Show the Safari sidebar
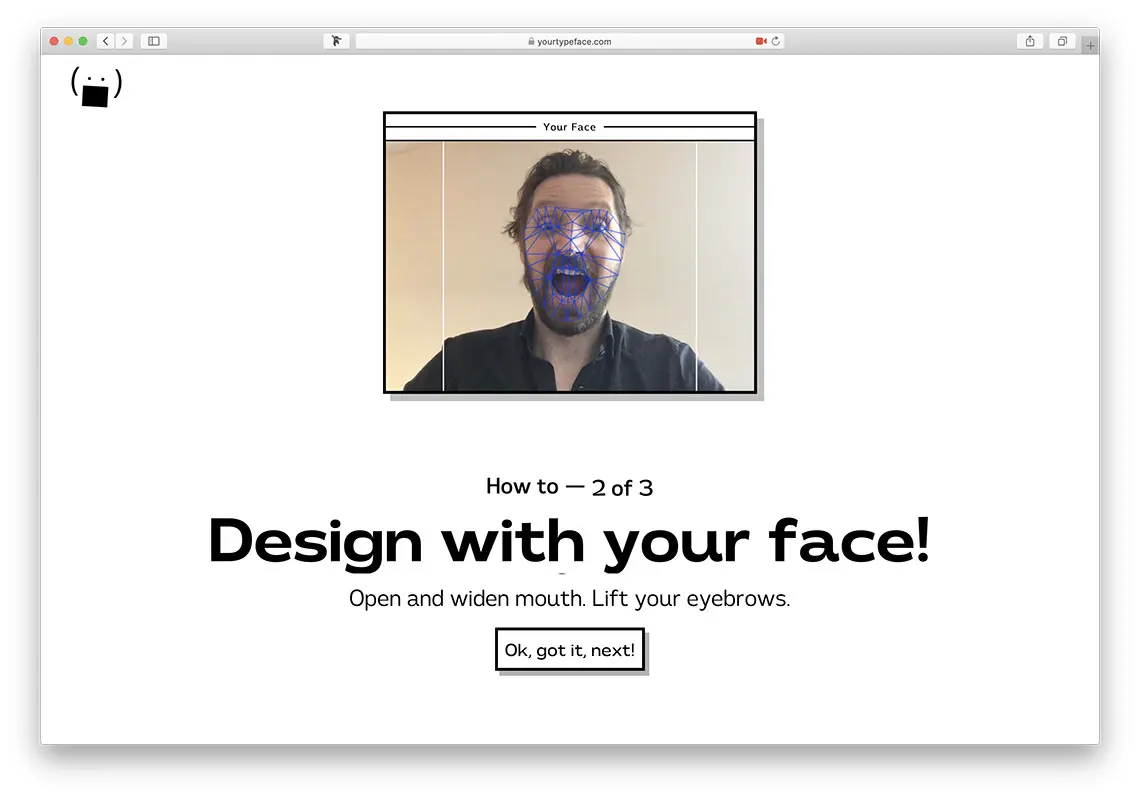Viewport: 1140px width, 798px height. pos(154,41)
